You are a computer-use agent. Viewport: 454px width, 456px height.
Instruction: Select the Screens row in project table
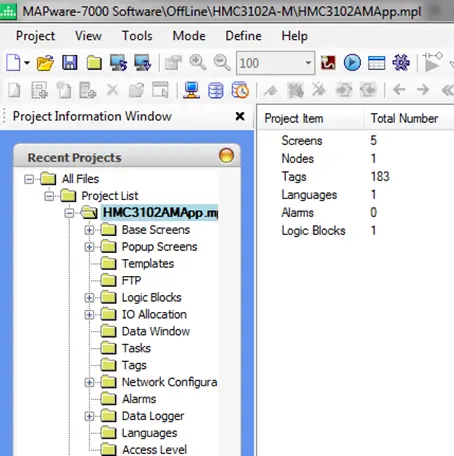coord(302,141)
